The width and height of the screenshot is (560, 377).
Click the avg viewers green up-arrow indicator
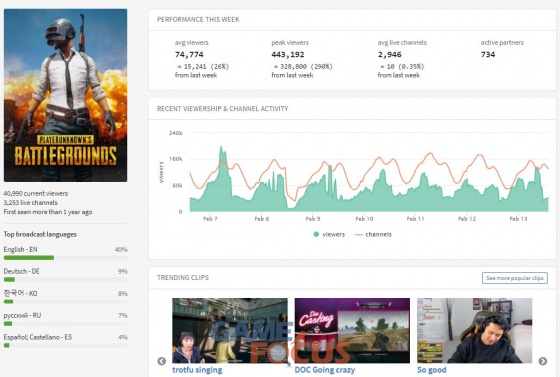tap(179, 67)
